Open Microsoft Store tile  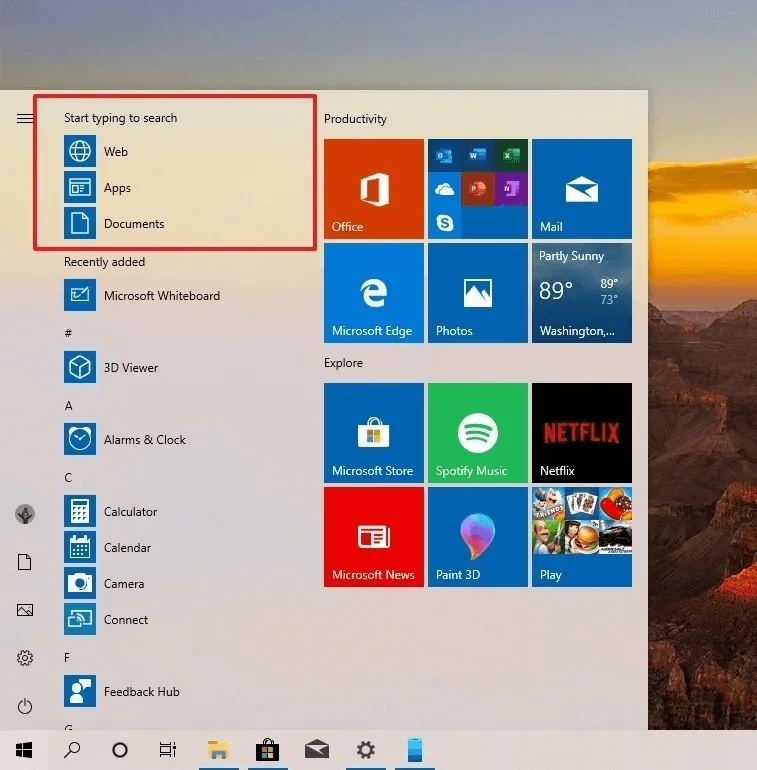(x=374, y=433)
